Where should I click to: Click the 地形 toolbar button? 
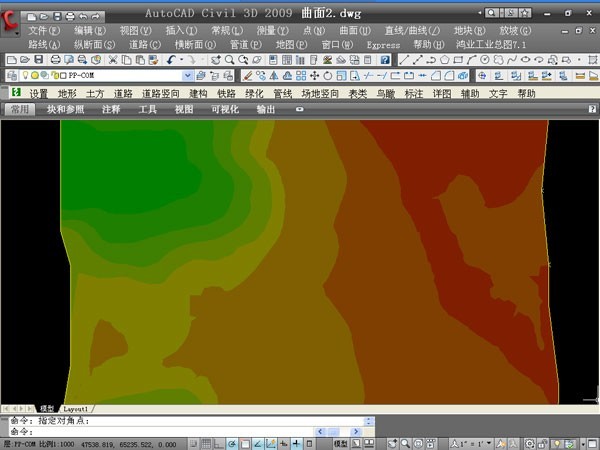point(67,93)
